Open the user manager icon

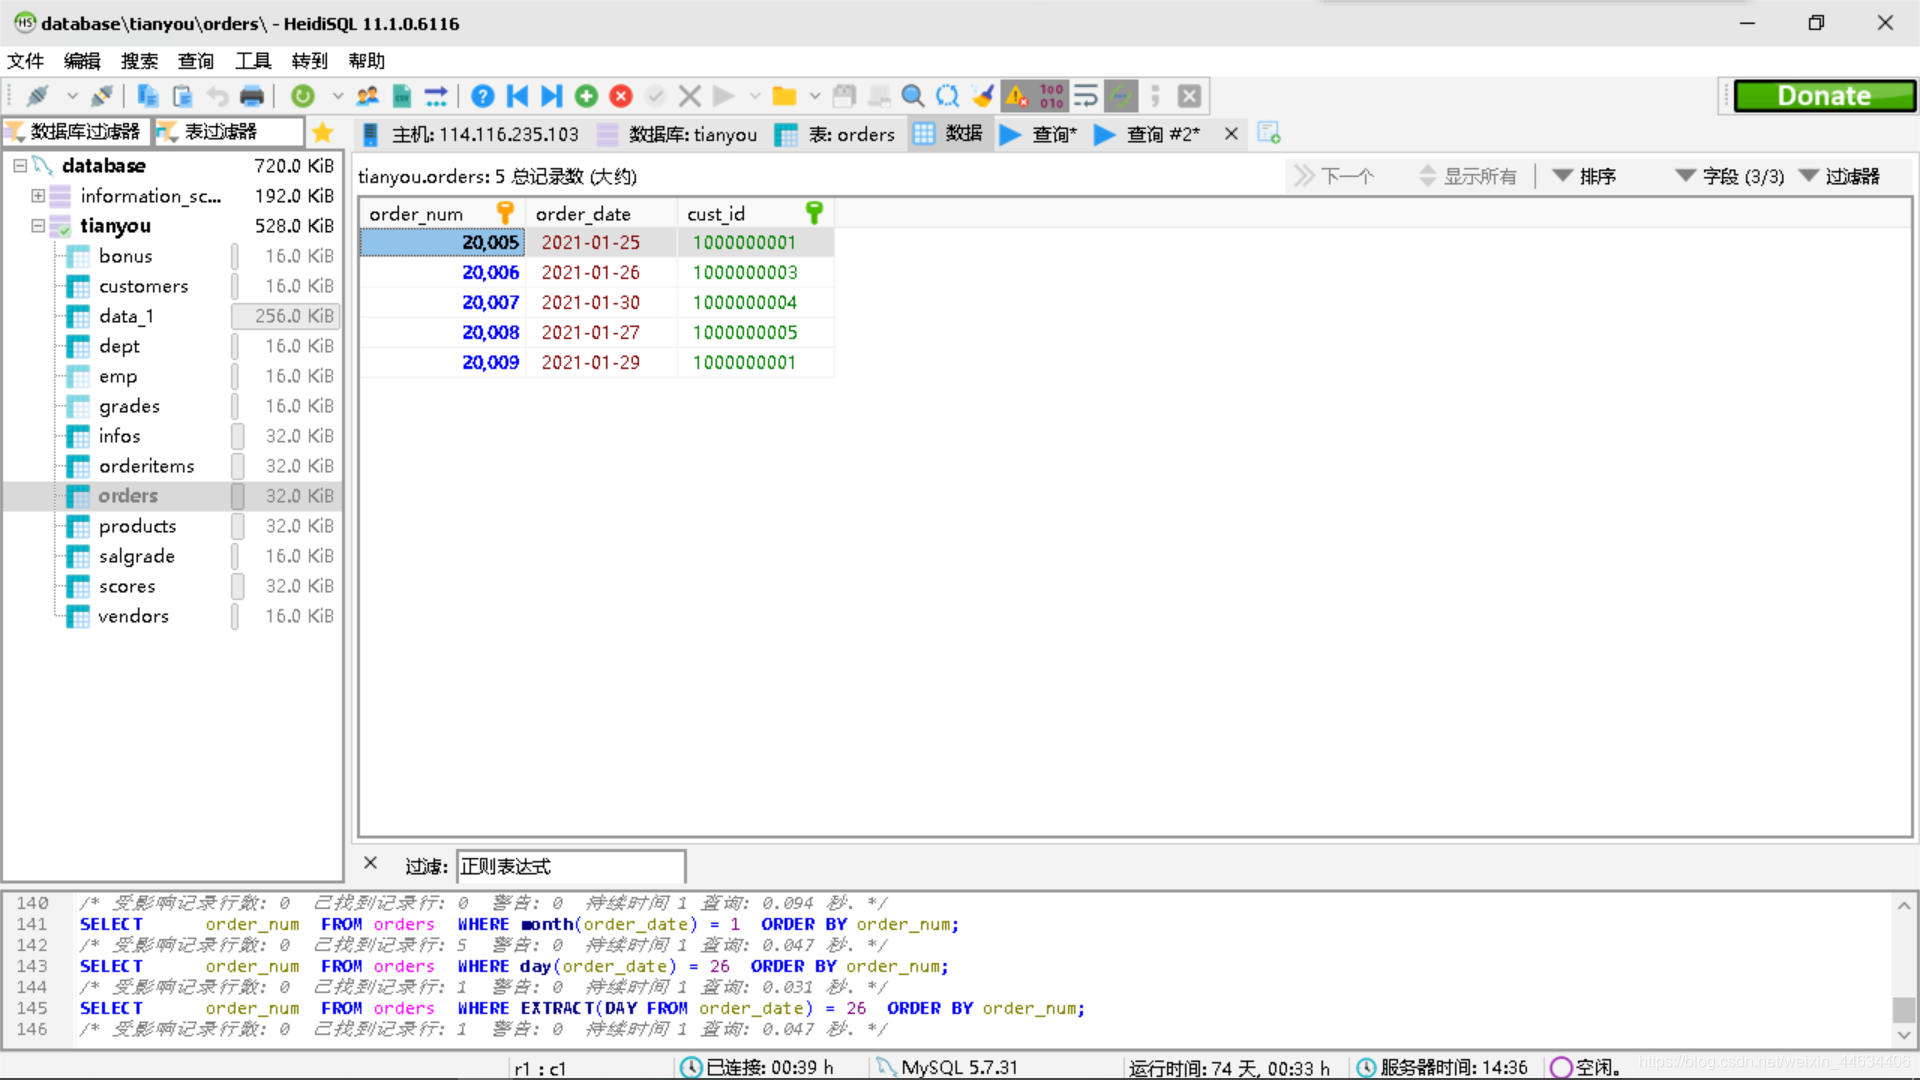tap(368, 96)
